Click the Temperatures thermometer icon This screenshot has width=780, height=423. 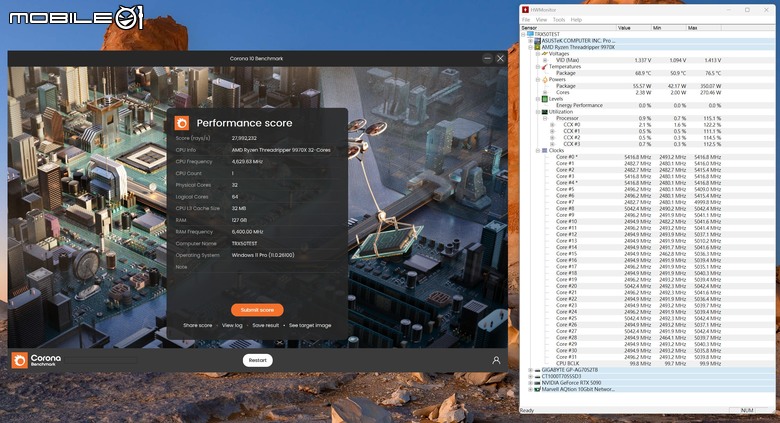click(544, 67)
